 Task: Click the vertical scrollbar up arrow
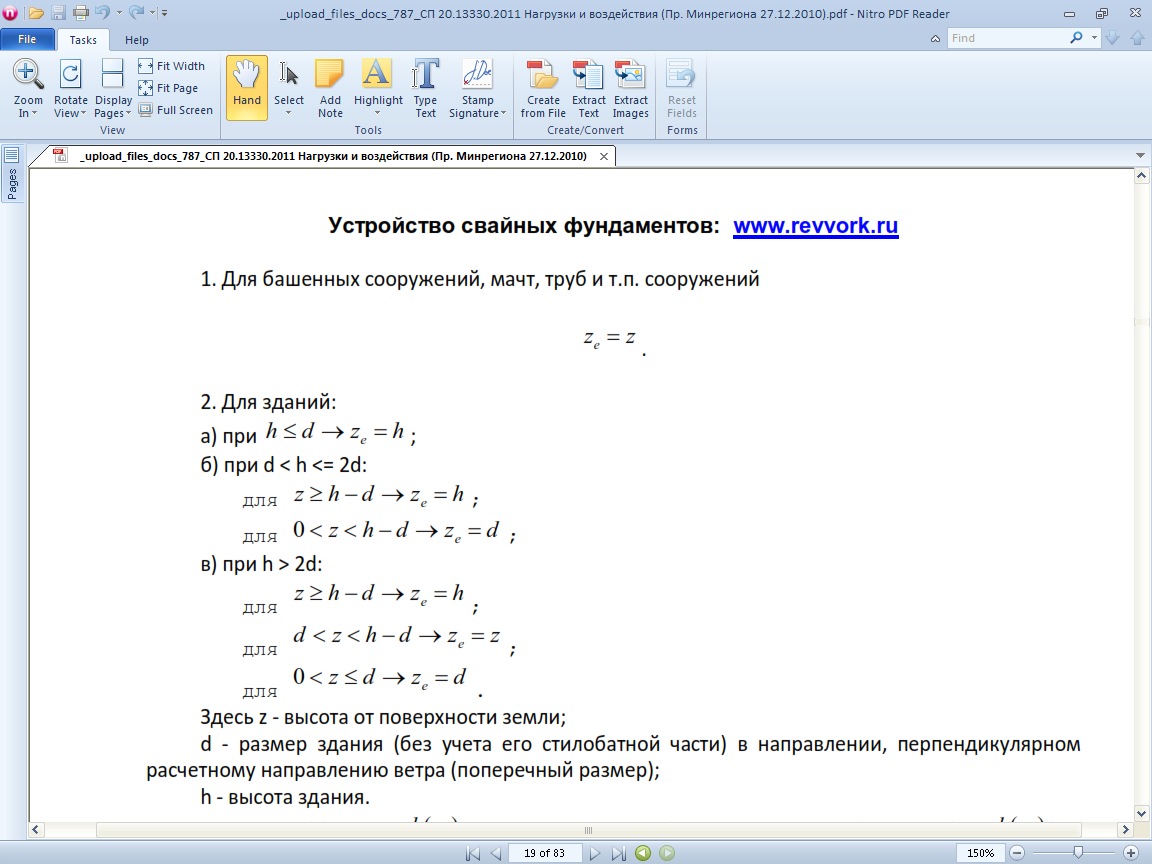(x=1141, y=176)
